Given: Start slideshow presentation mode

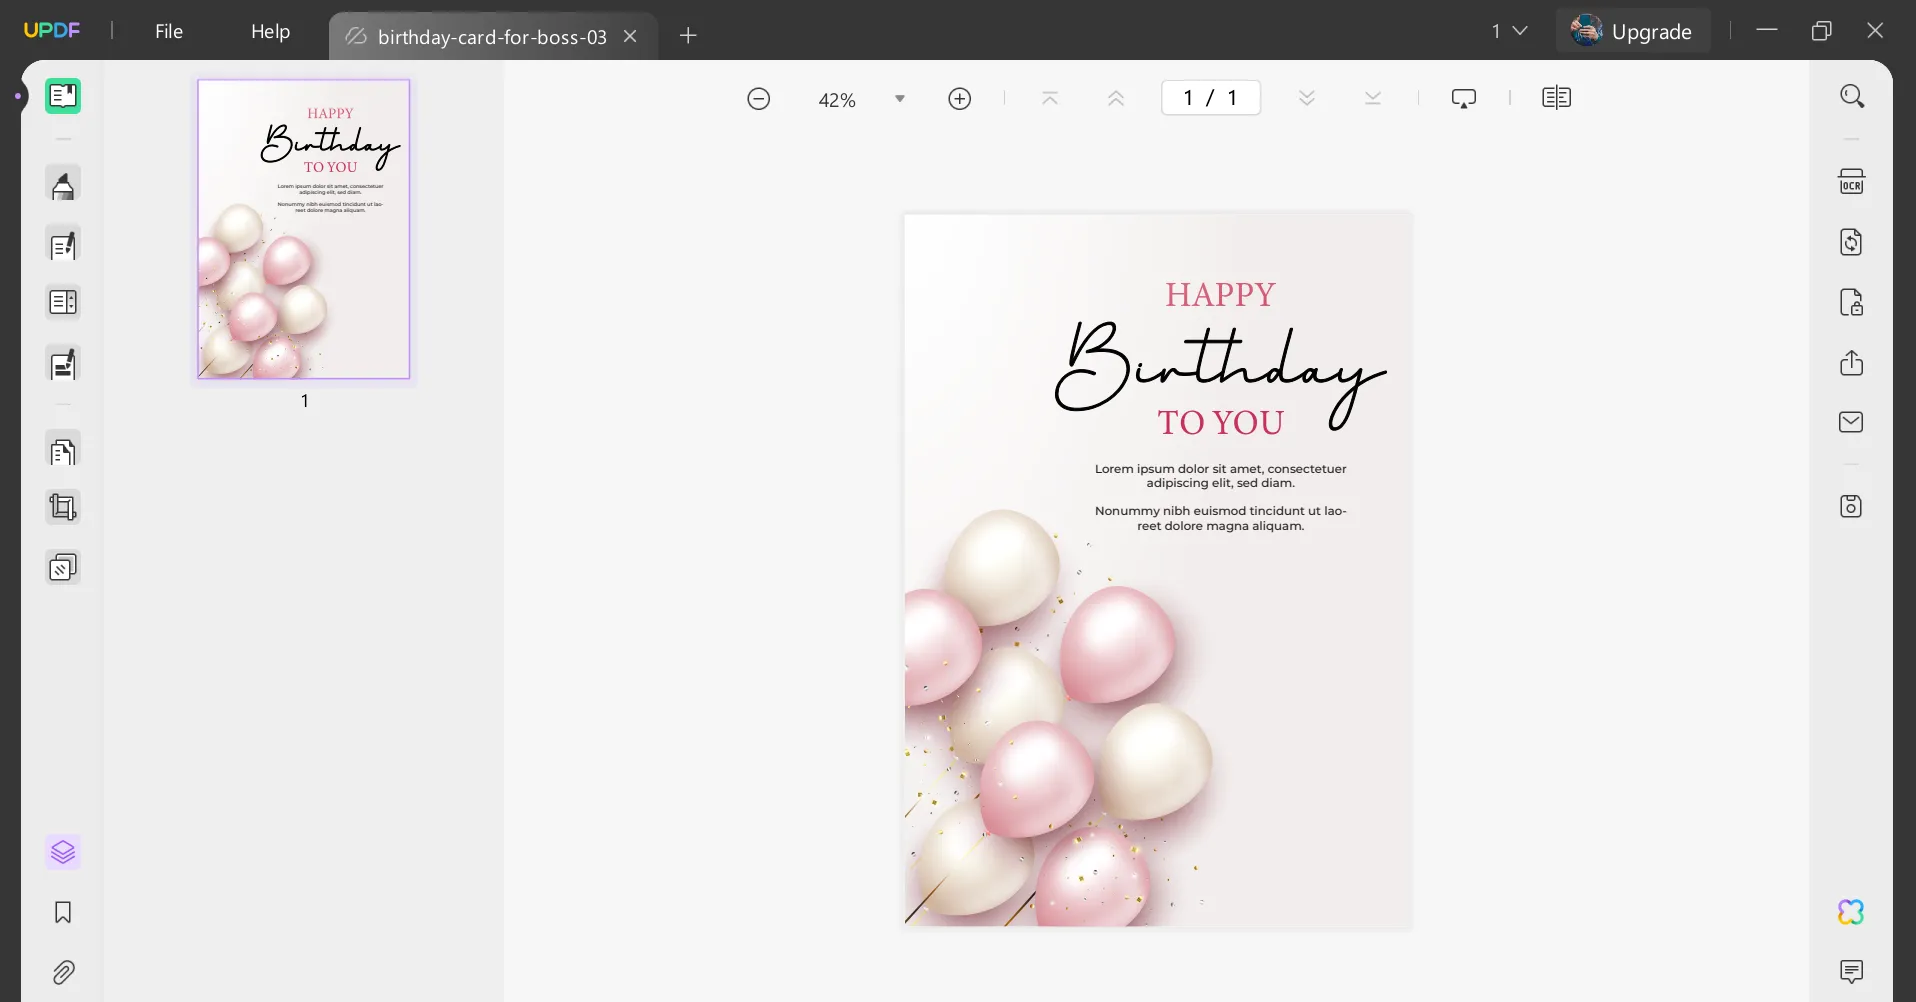Looking at the screenshot, I should pos(1464,98).
